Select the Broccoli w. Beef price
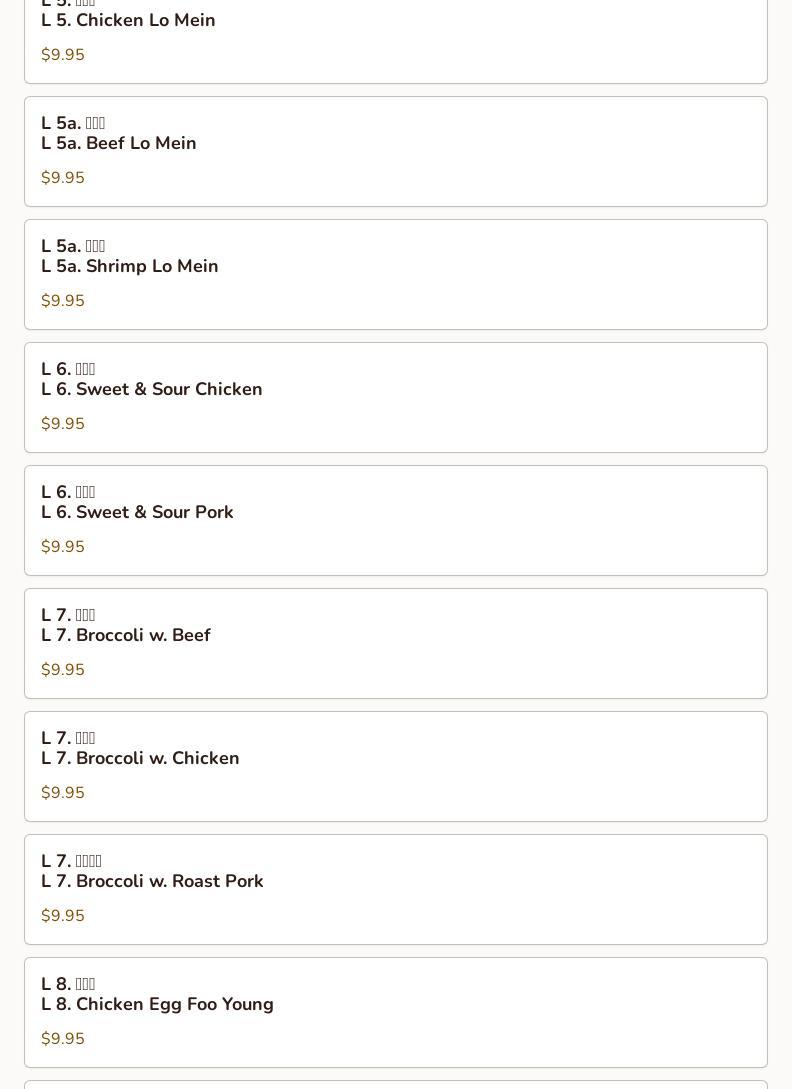The width and height of the screenshot is (792, 1089). [x=63, y=670]
